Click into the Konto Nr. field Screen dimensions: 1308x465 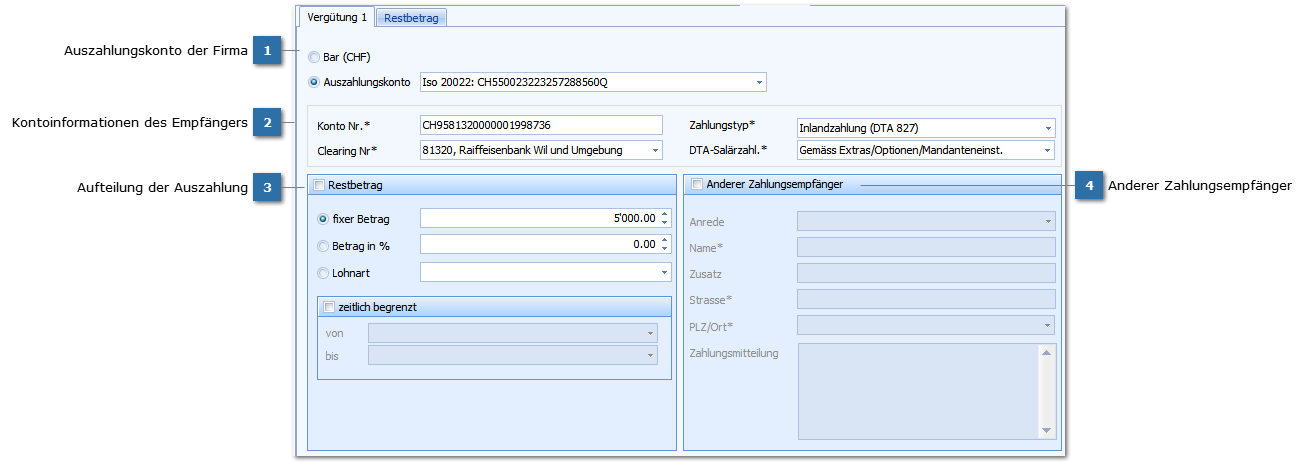[541, 125]
